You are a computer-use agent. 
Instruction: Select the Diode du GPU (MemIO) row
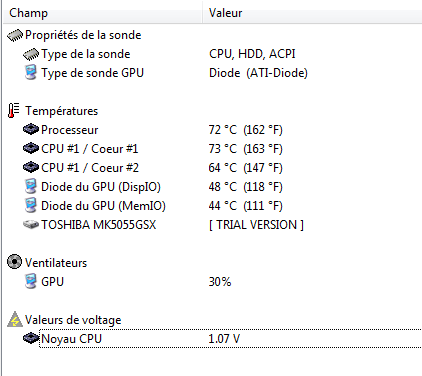click(x=212, y=206)
